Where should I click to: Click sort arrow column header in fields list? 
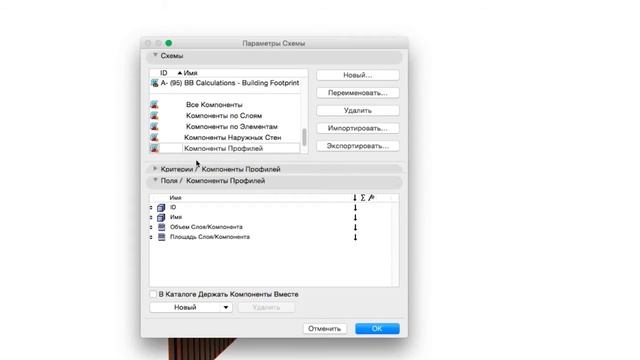(x=355, y=198)
